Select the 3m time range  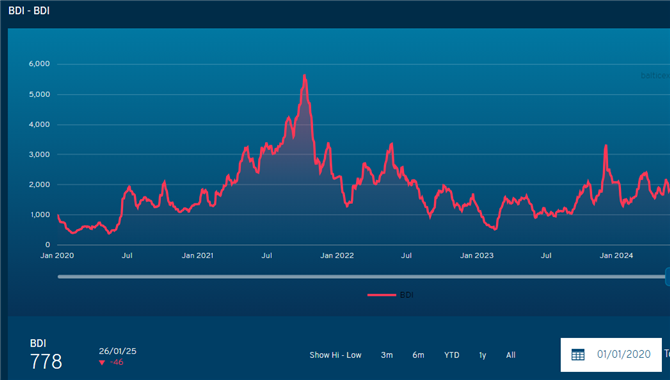[387, 355]
